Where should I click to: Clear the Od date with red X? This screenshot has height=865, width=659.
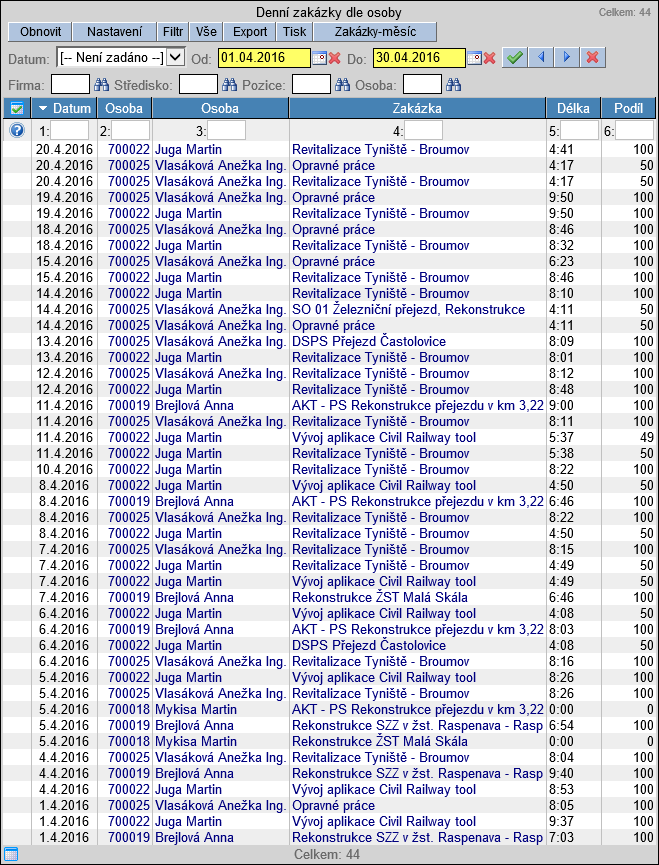(335, 58)
